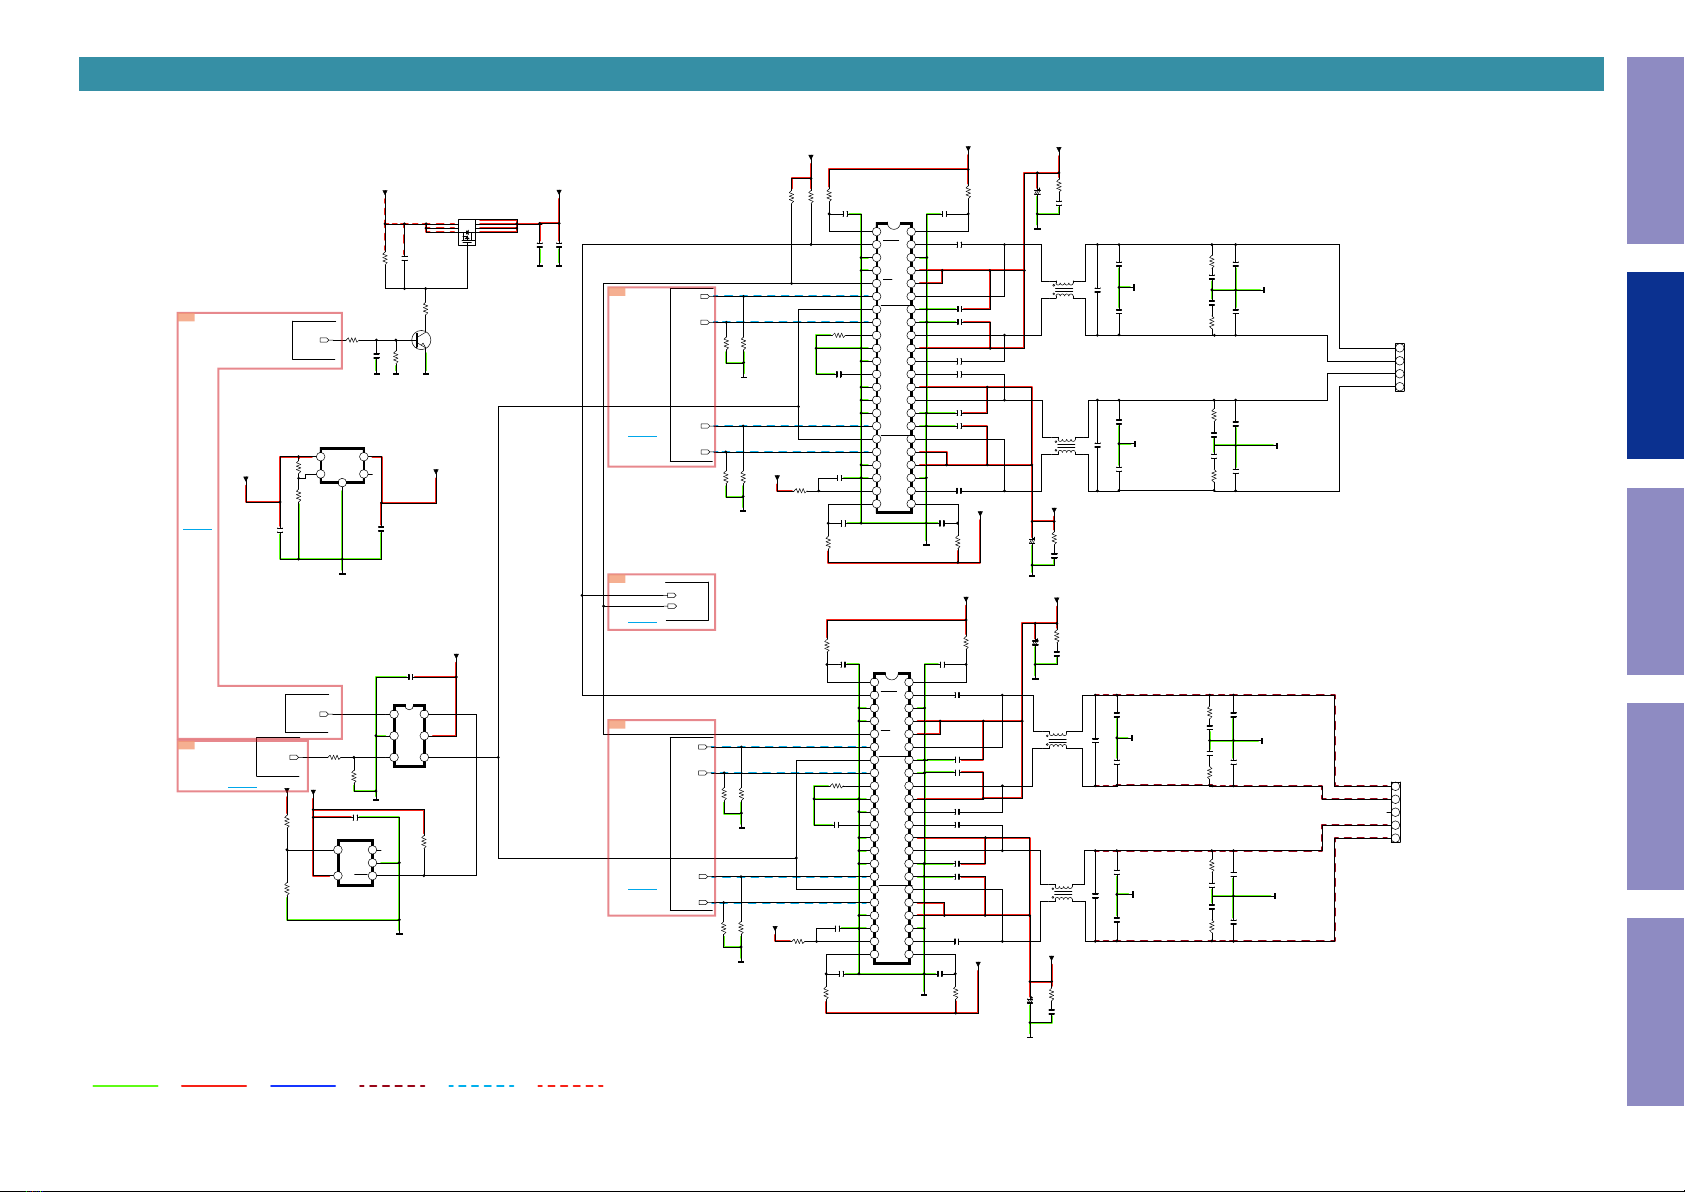Open the topmost lavender side tab
1685x1192 pixels.
coord(1655,150)
